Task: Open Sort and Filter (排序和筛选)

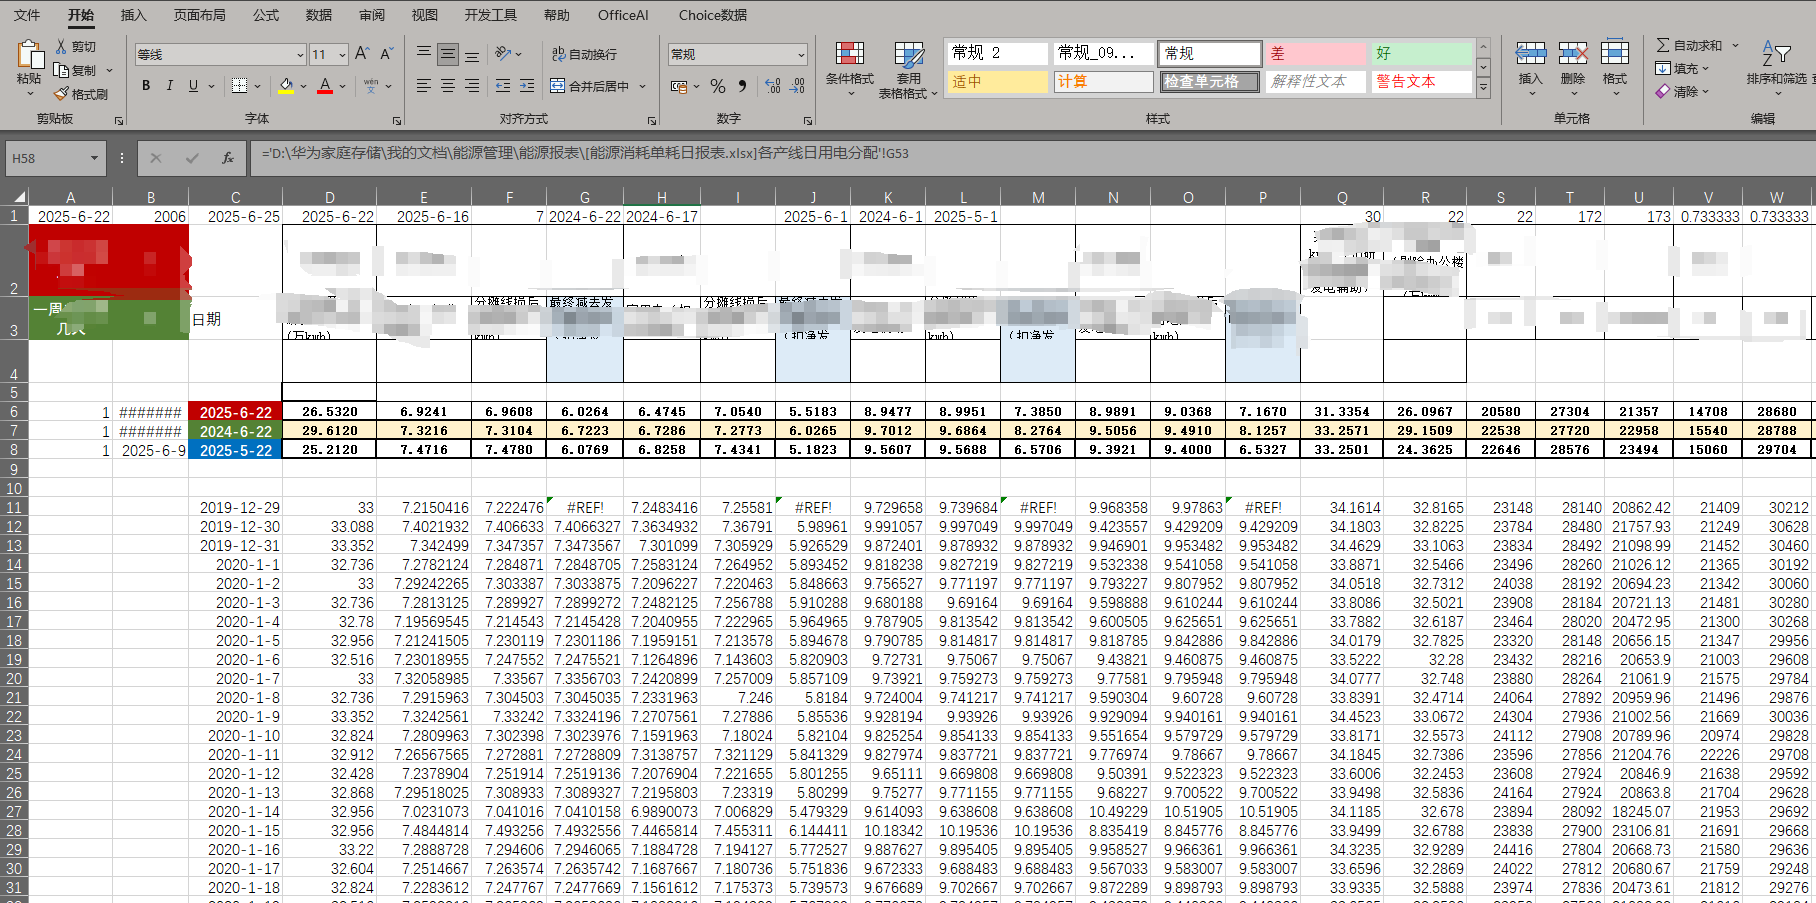Action: coord(1776,66)
